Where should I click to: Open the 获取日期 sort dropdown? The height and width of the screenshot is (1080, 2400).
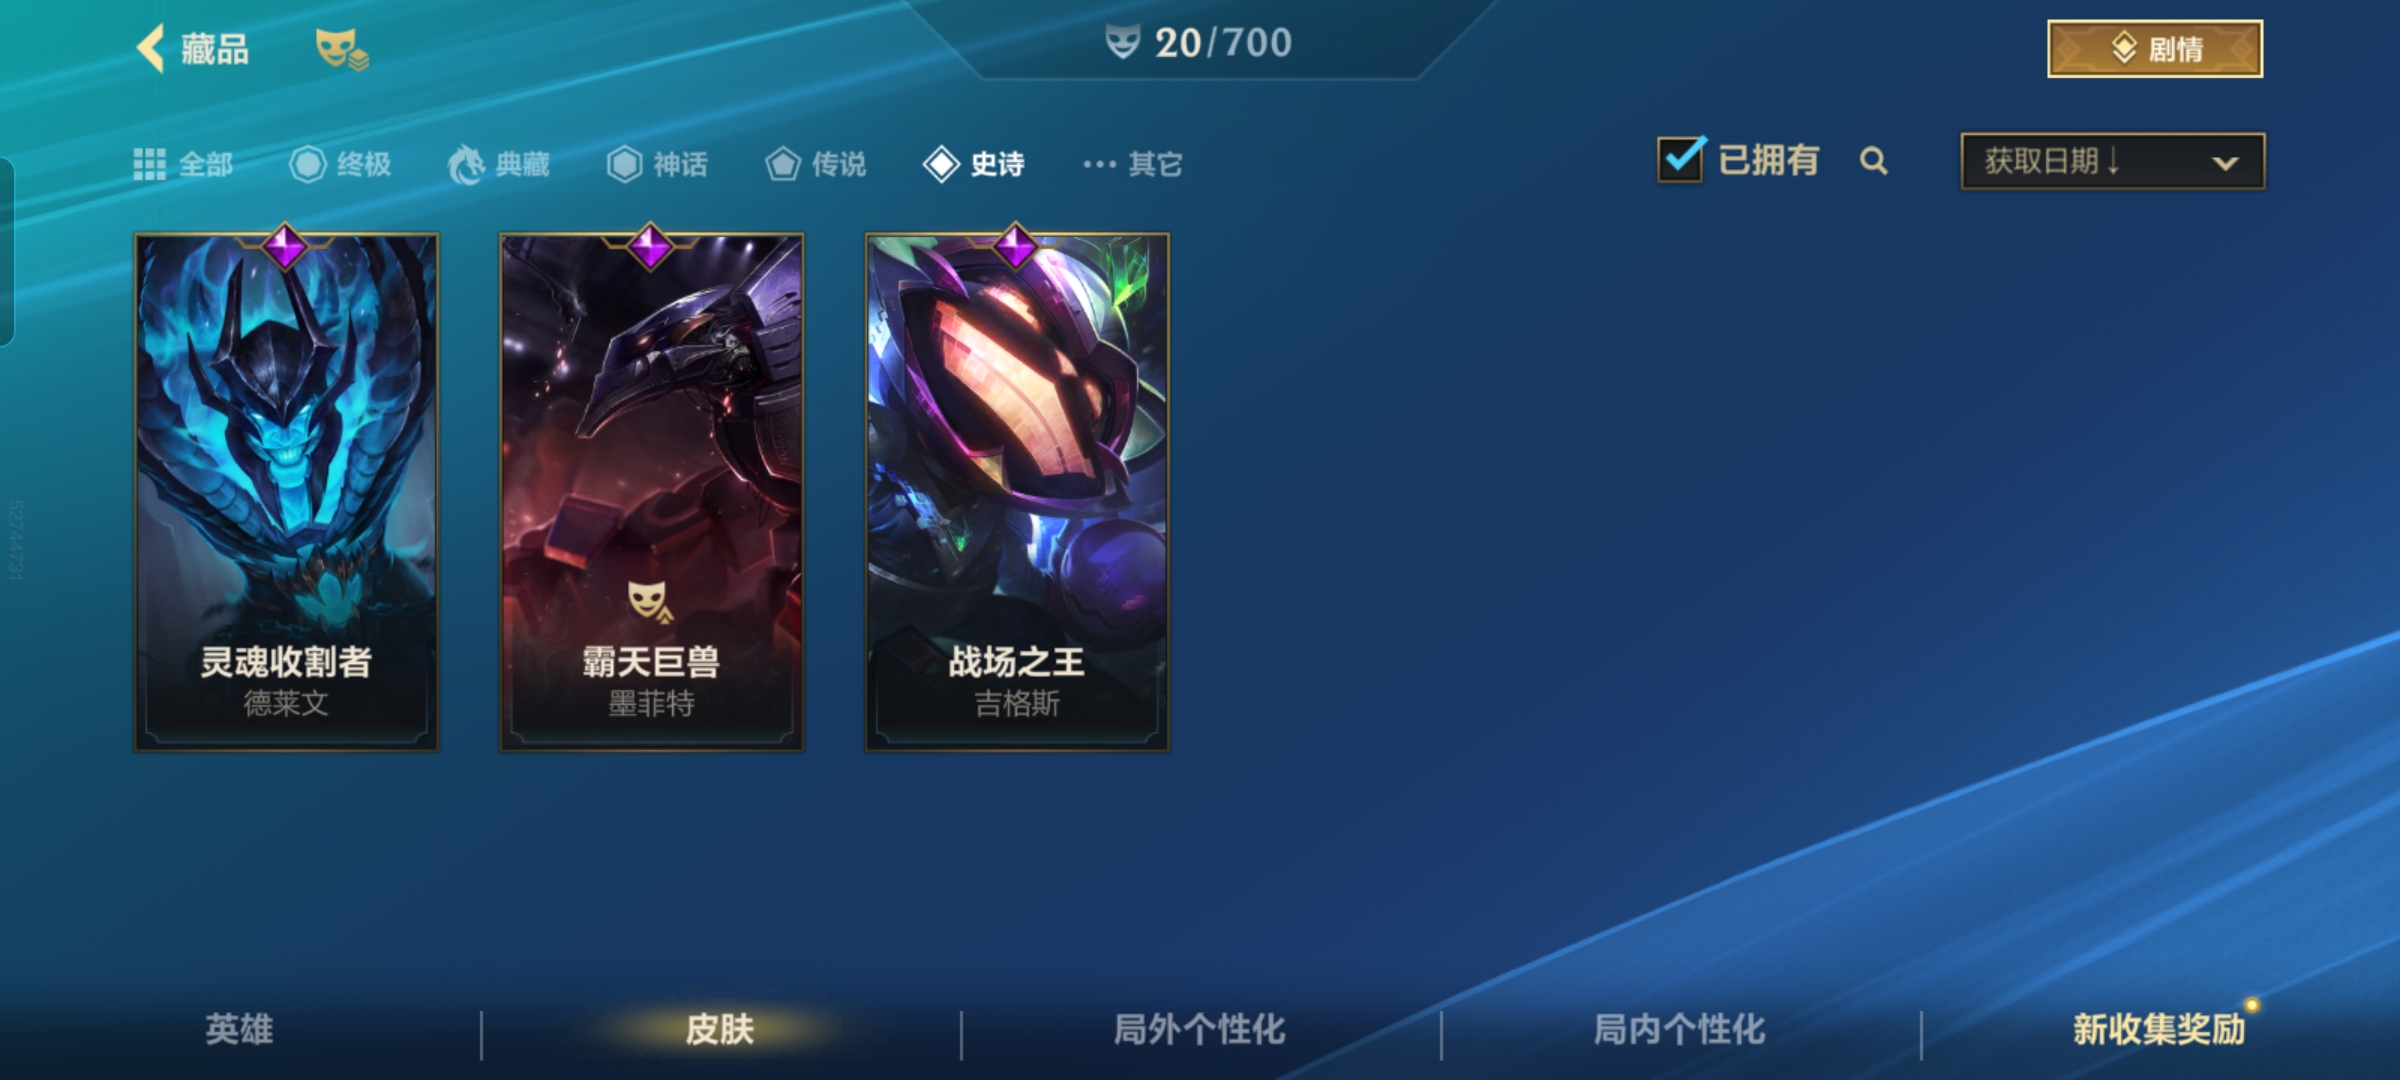[x=2112, y=161]
